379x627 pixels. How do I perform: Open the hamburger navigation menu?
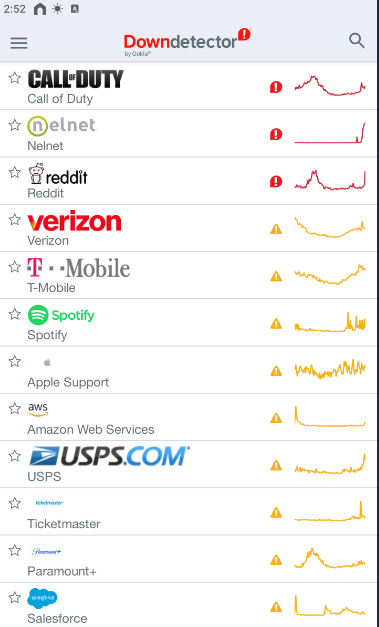(x=19, y=43)
